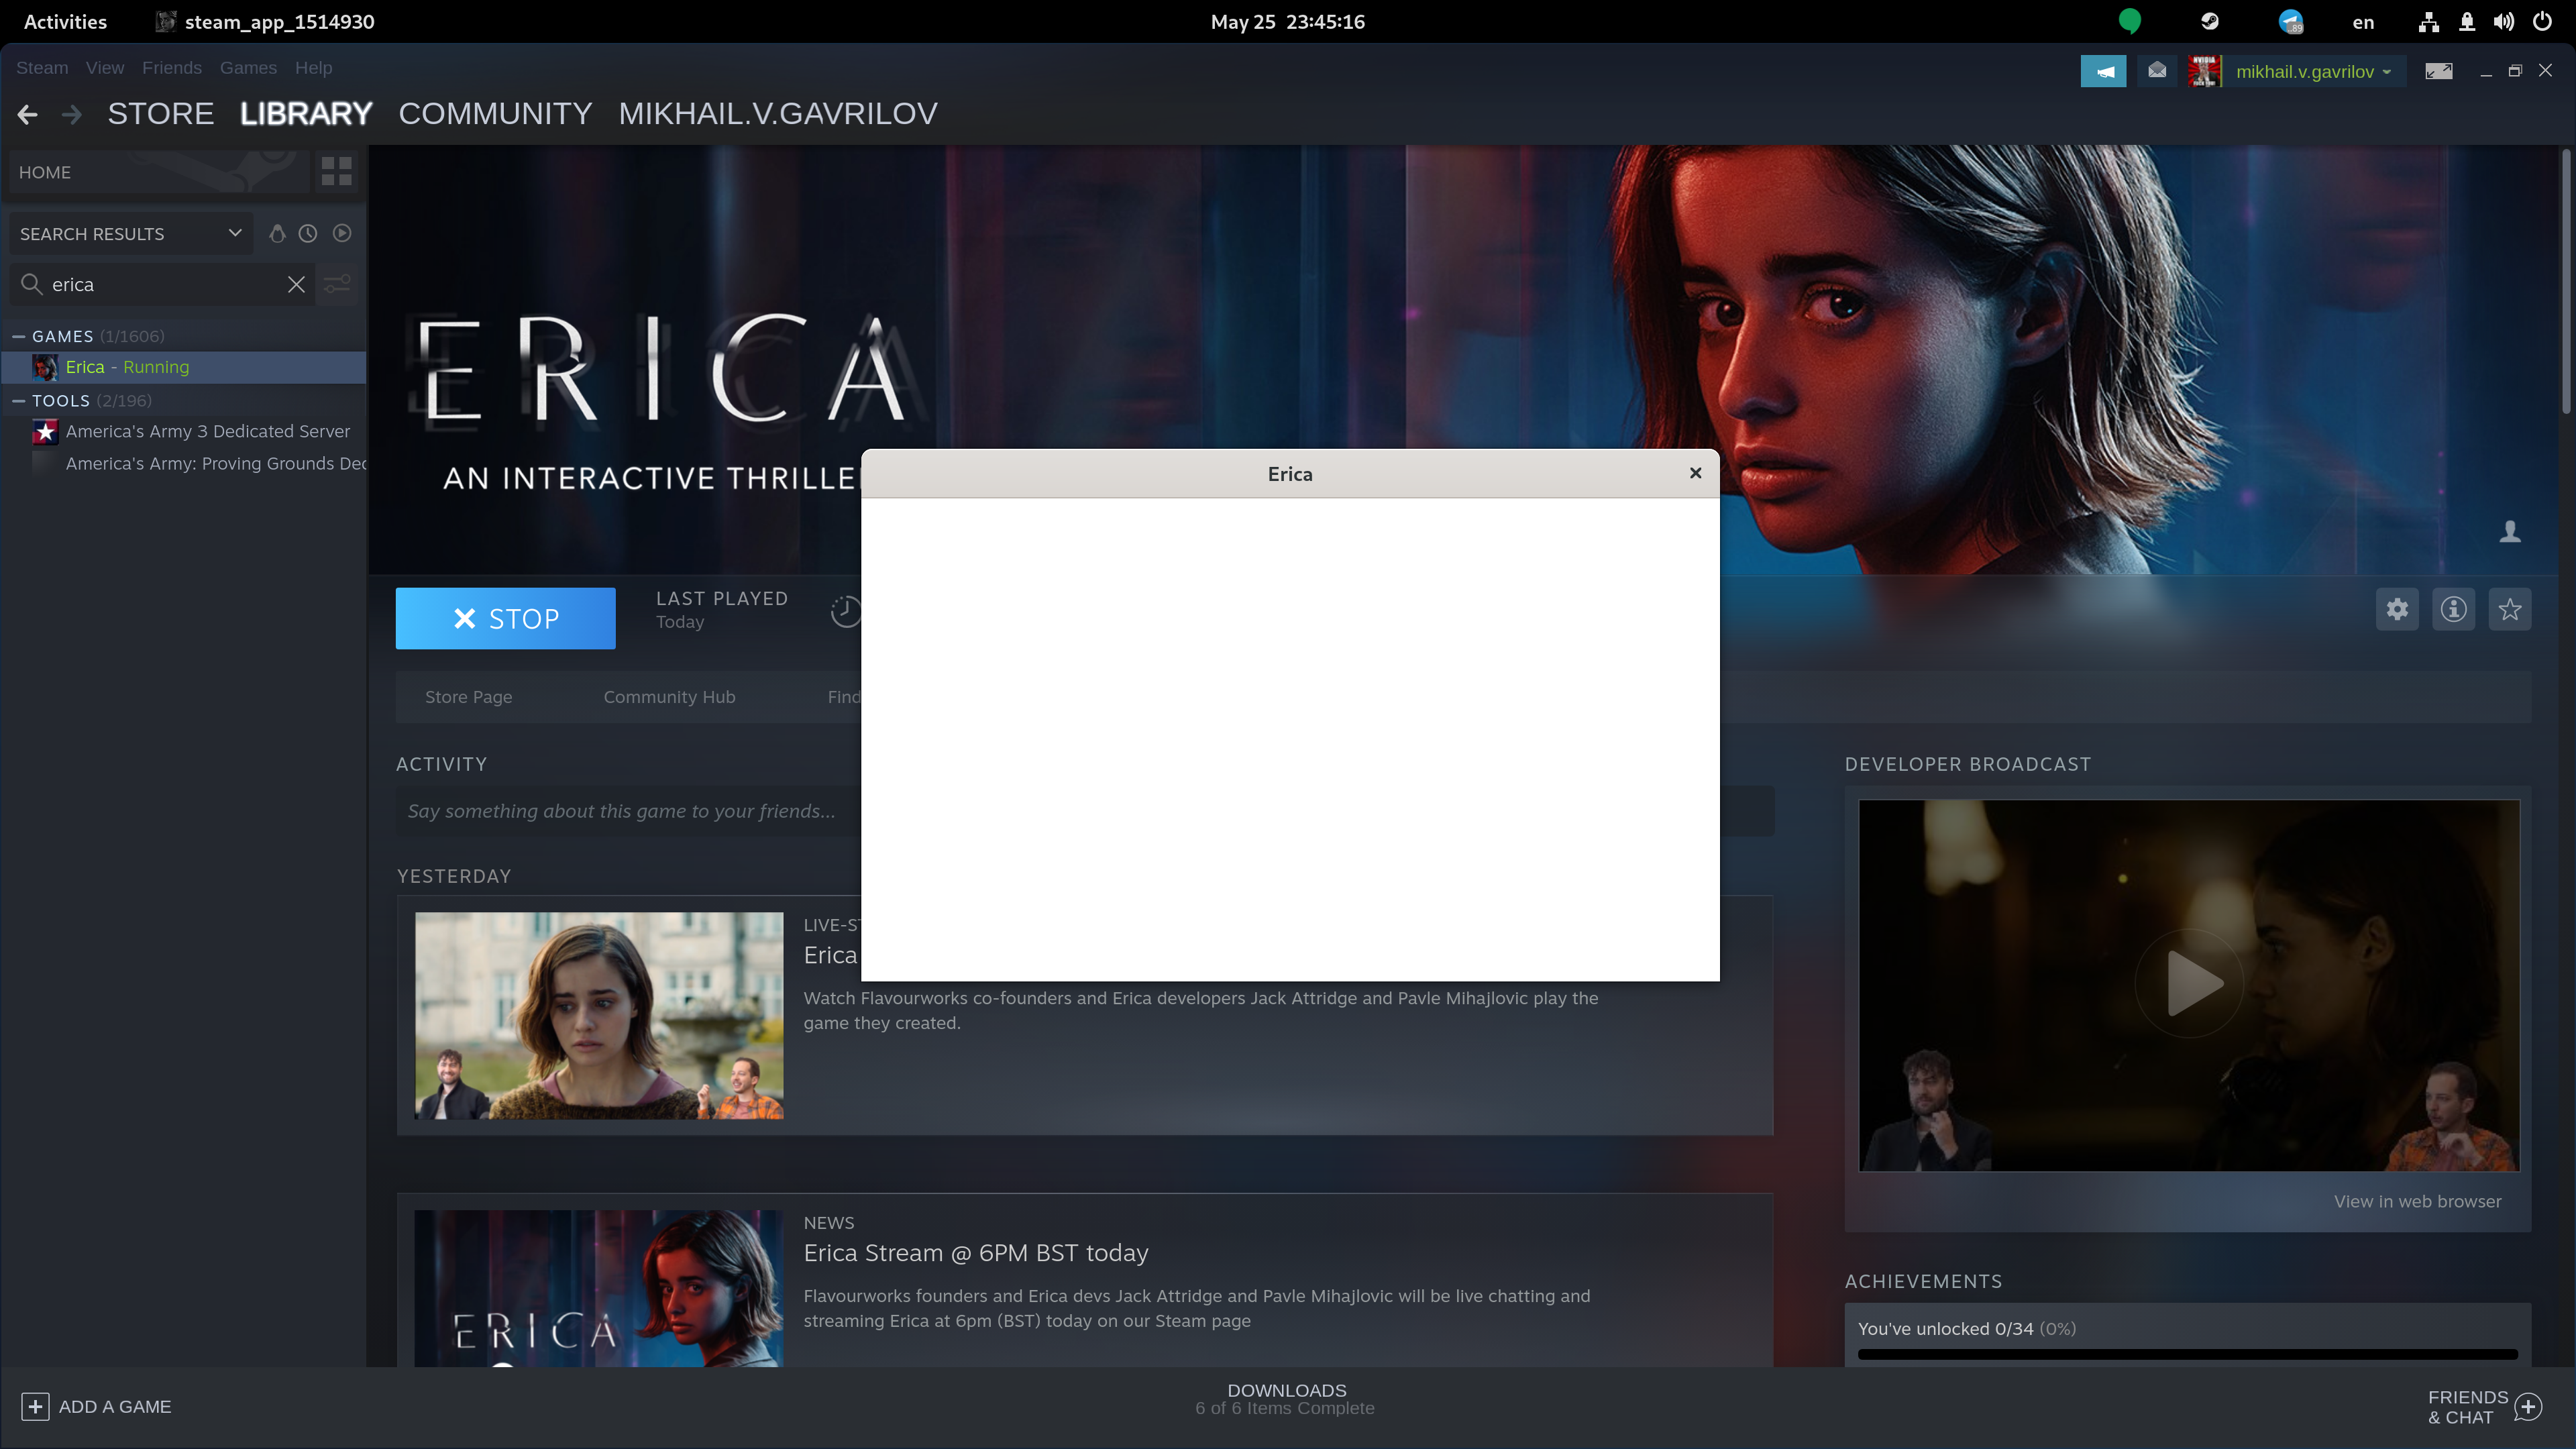Open the Downloads status
Viewport: 2576px width, 1449px height.
click(1285, 1399)
